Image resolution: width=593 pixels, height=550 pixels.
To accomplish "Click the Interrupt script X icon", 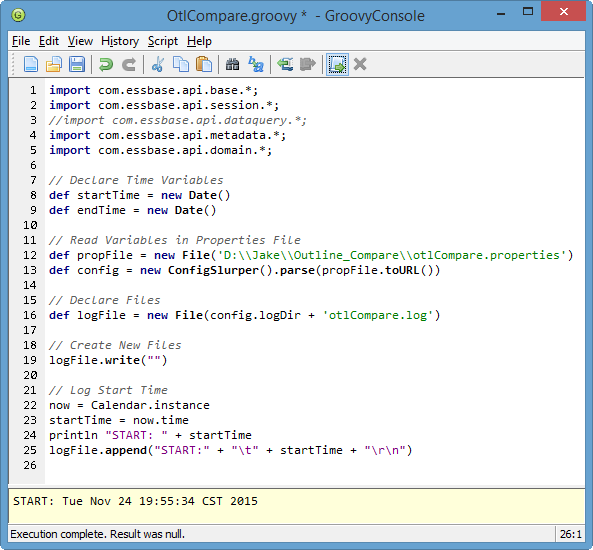I will [x=360, y=64].
